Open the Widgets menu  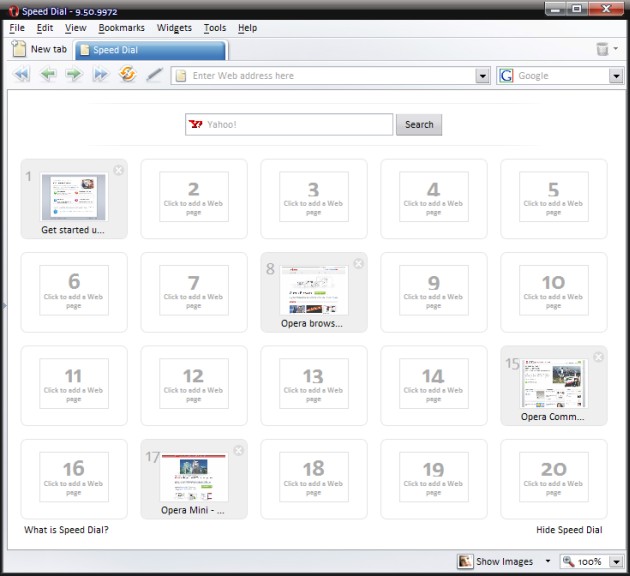pyautogui.click(x=174, y=28)
